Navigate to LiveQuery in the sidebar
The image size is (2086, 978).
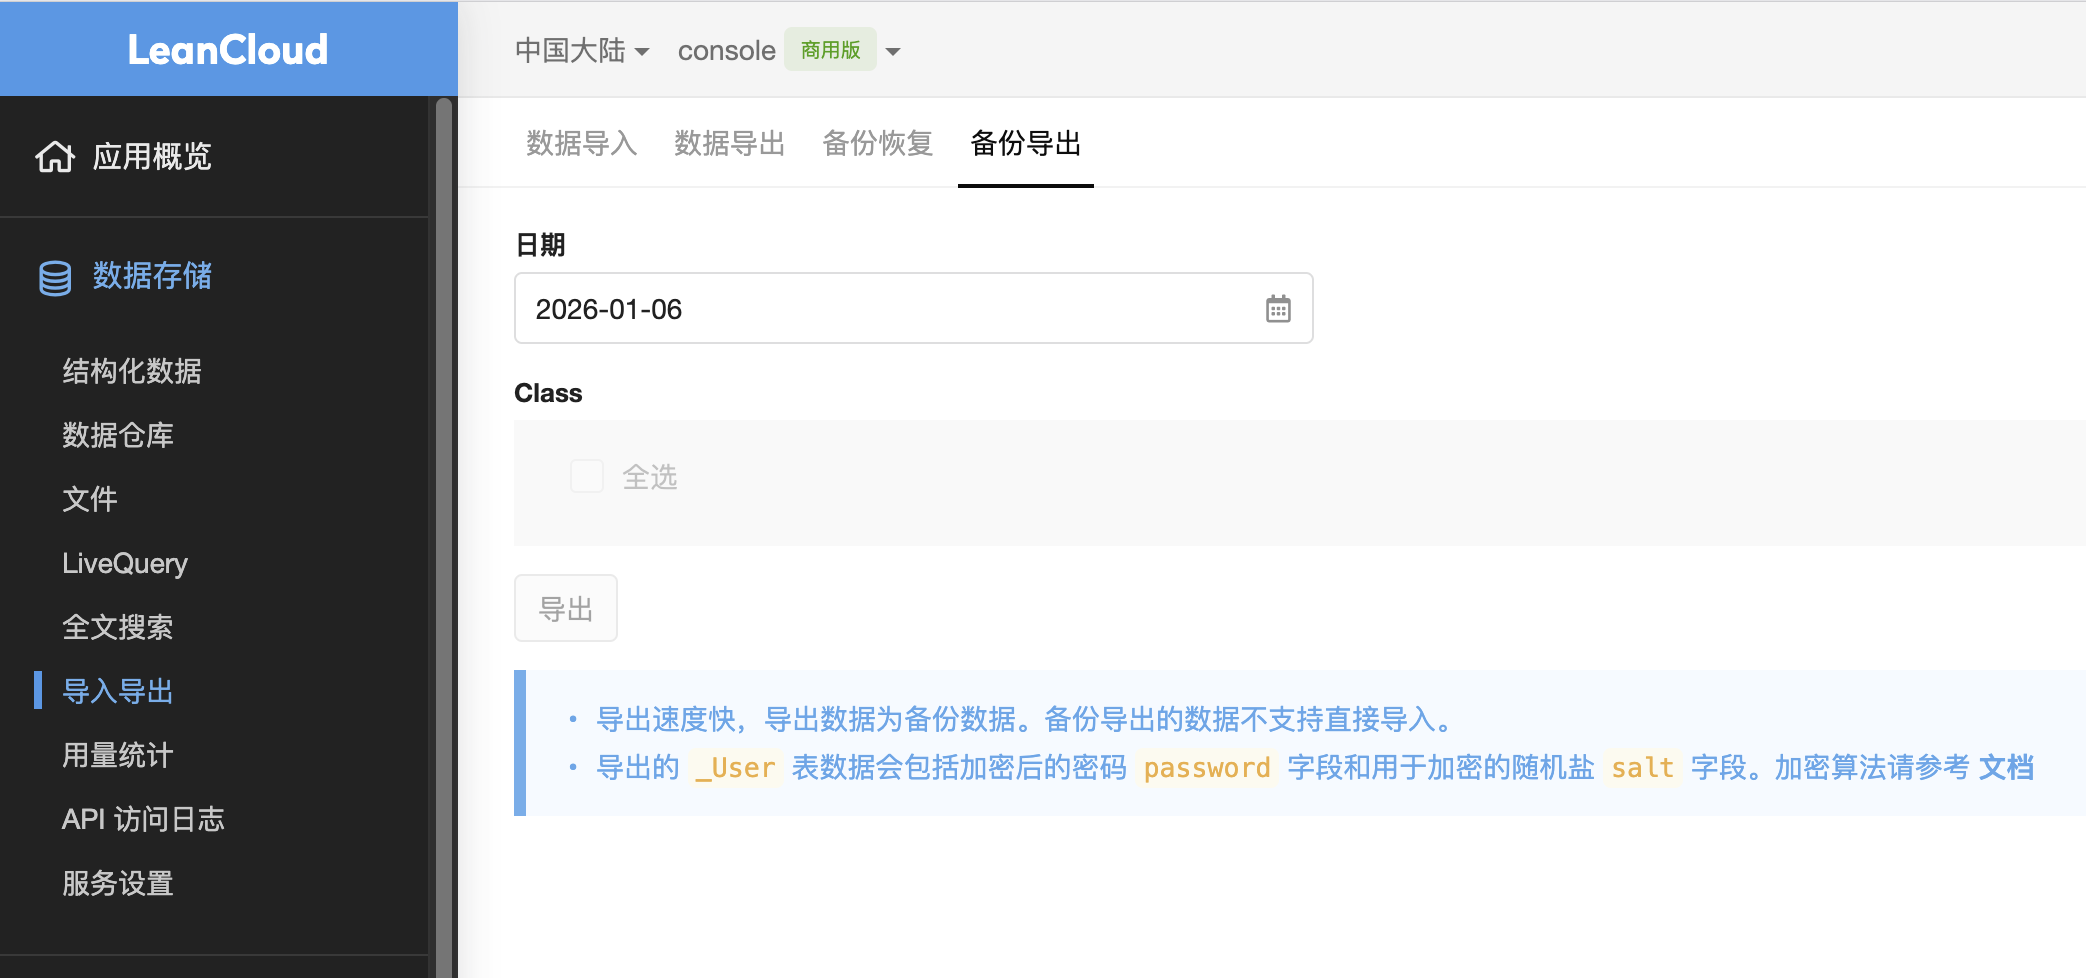point(124,563)
